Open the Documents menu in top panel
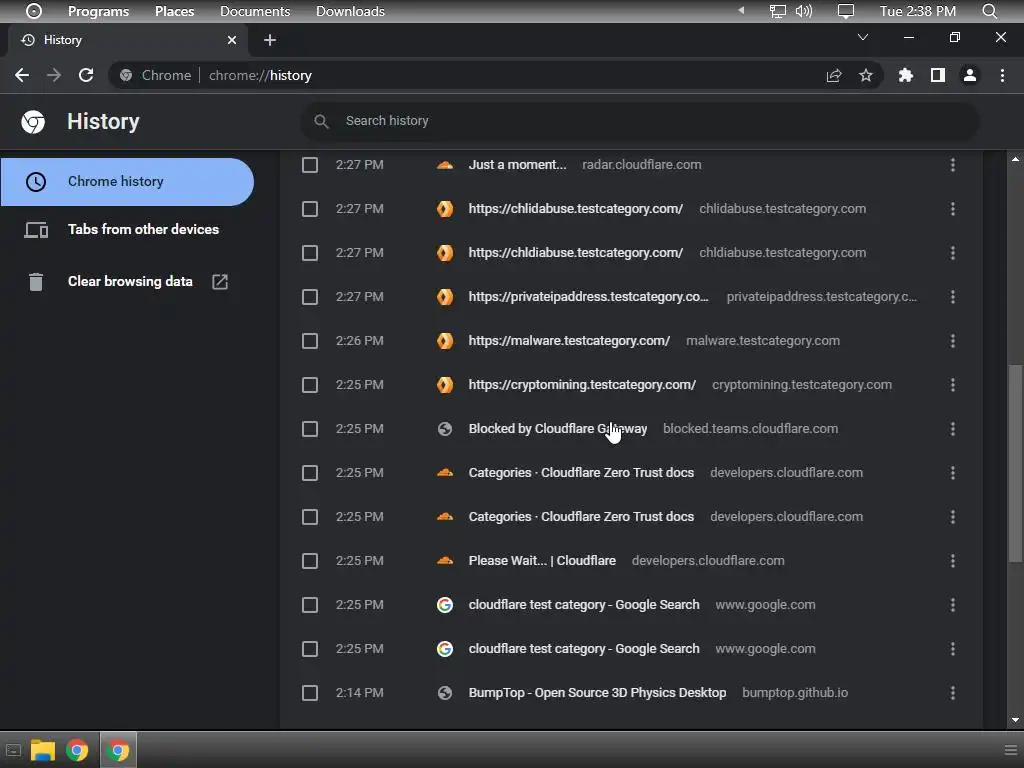 [x=255, y=11]
